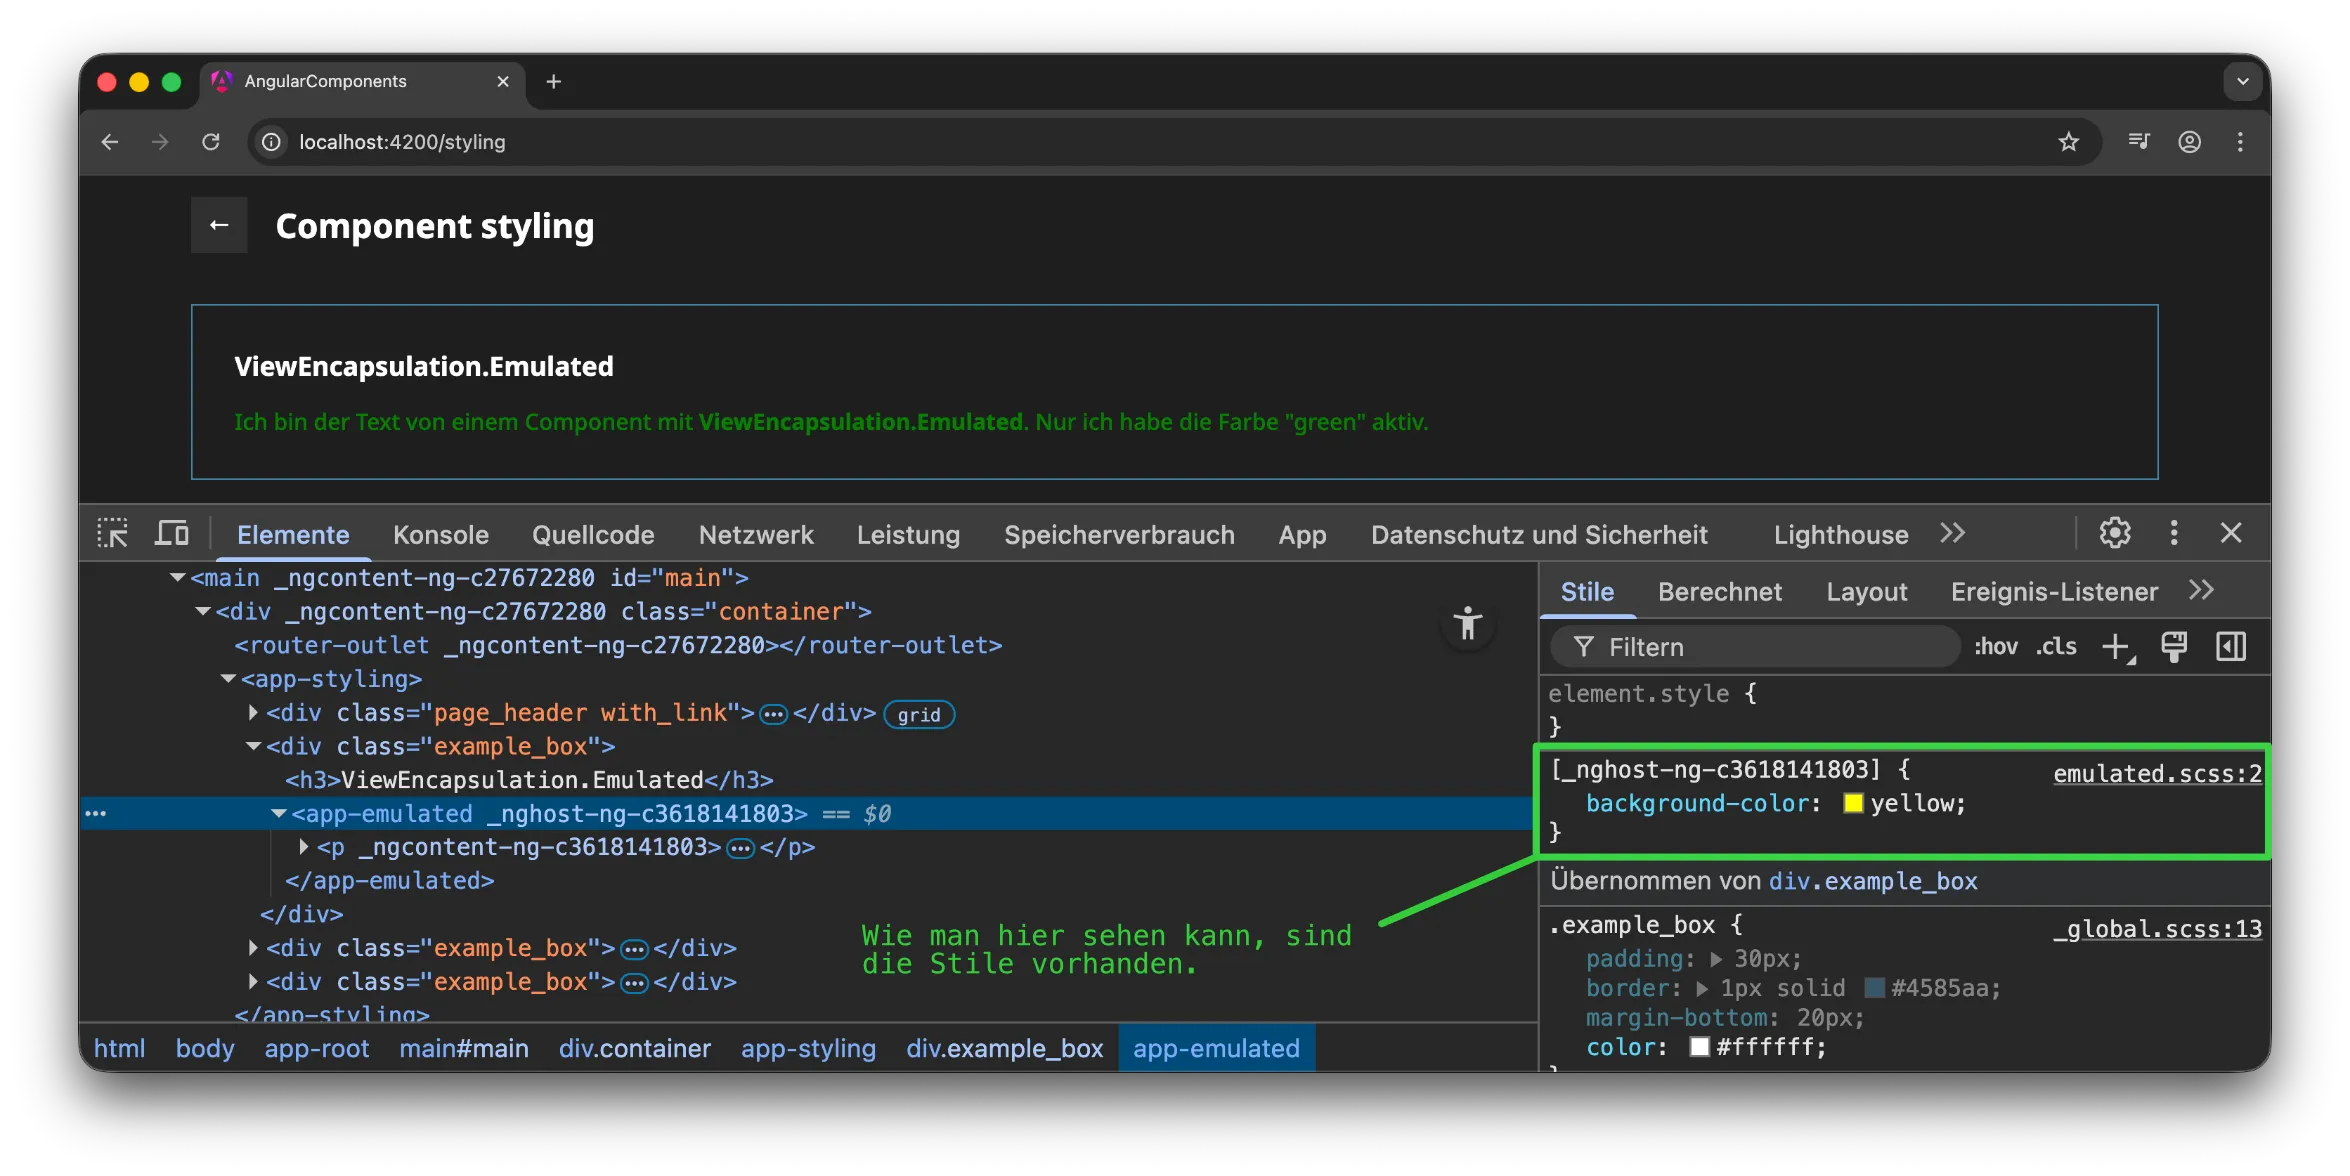Switch to the Konsole tab

440,535
